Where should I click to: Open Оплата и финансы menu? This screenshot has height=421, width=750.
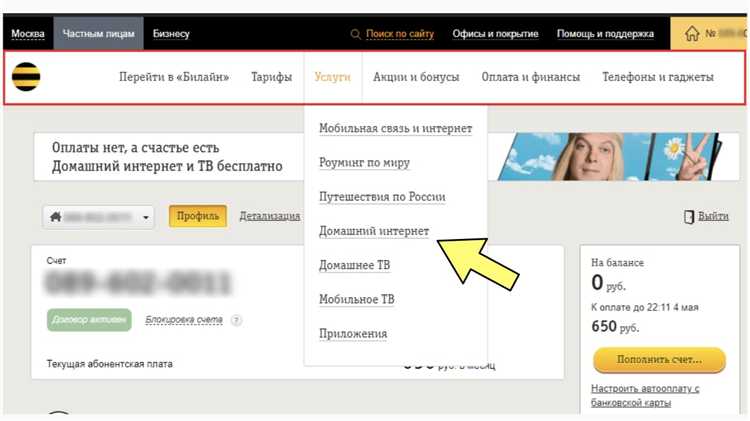(x=530, y=77)
